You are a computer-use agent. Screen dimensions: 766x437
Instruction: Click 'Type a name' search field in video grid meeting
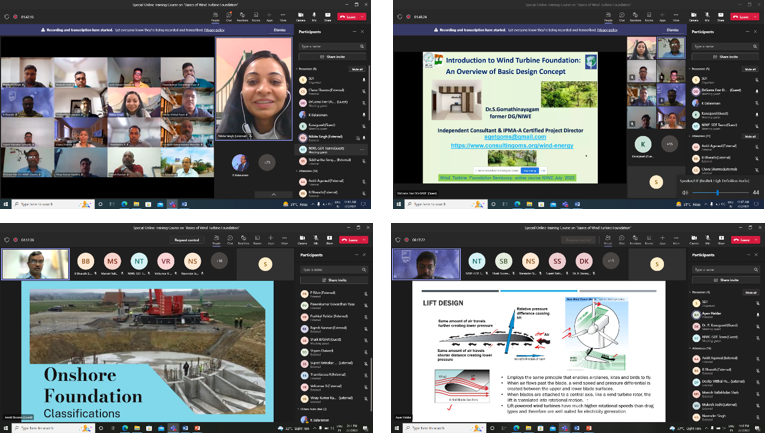[x=330, y=46]
